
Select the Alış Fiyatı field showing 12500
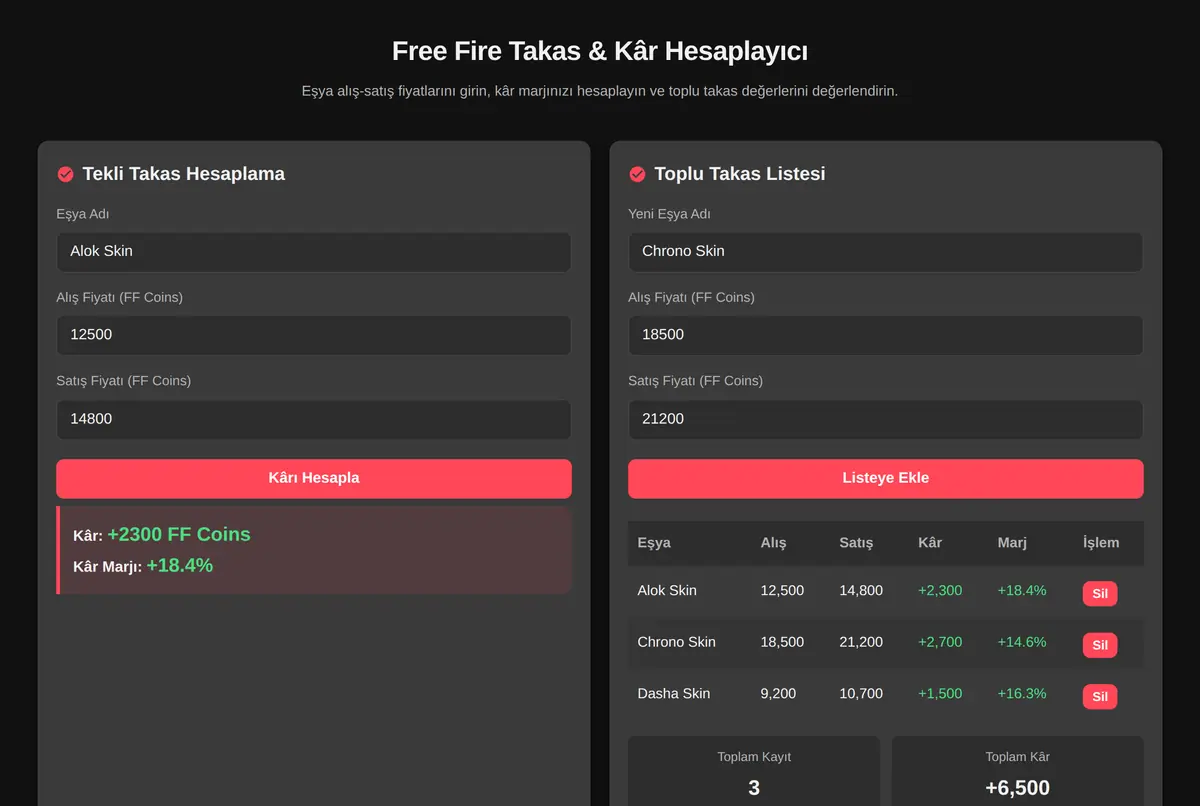point(314,335)
